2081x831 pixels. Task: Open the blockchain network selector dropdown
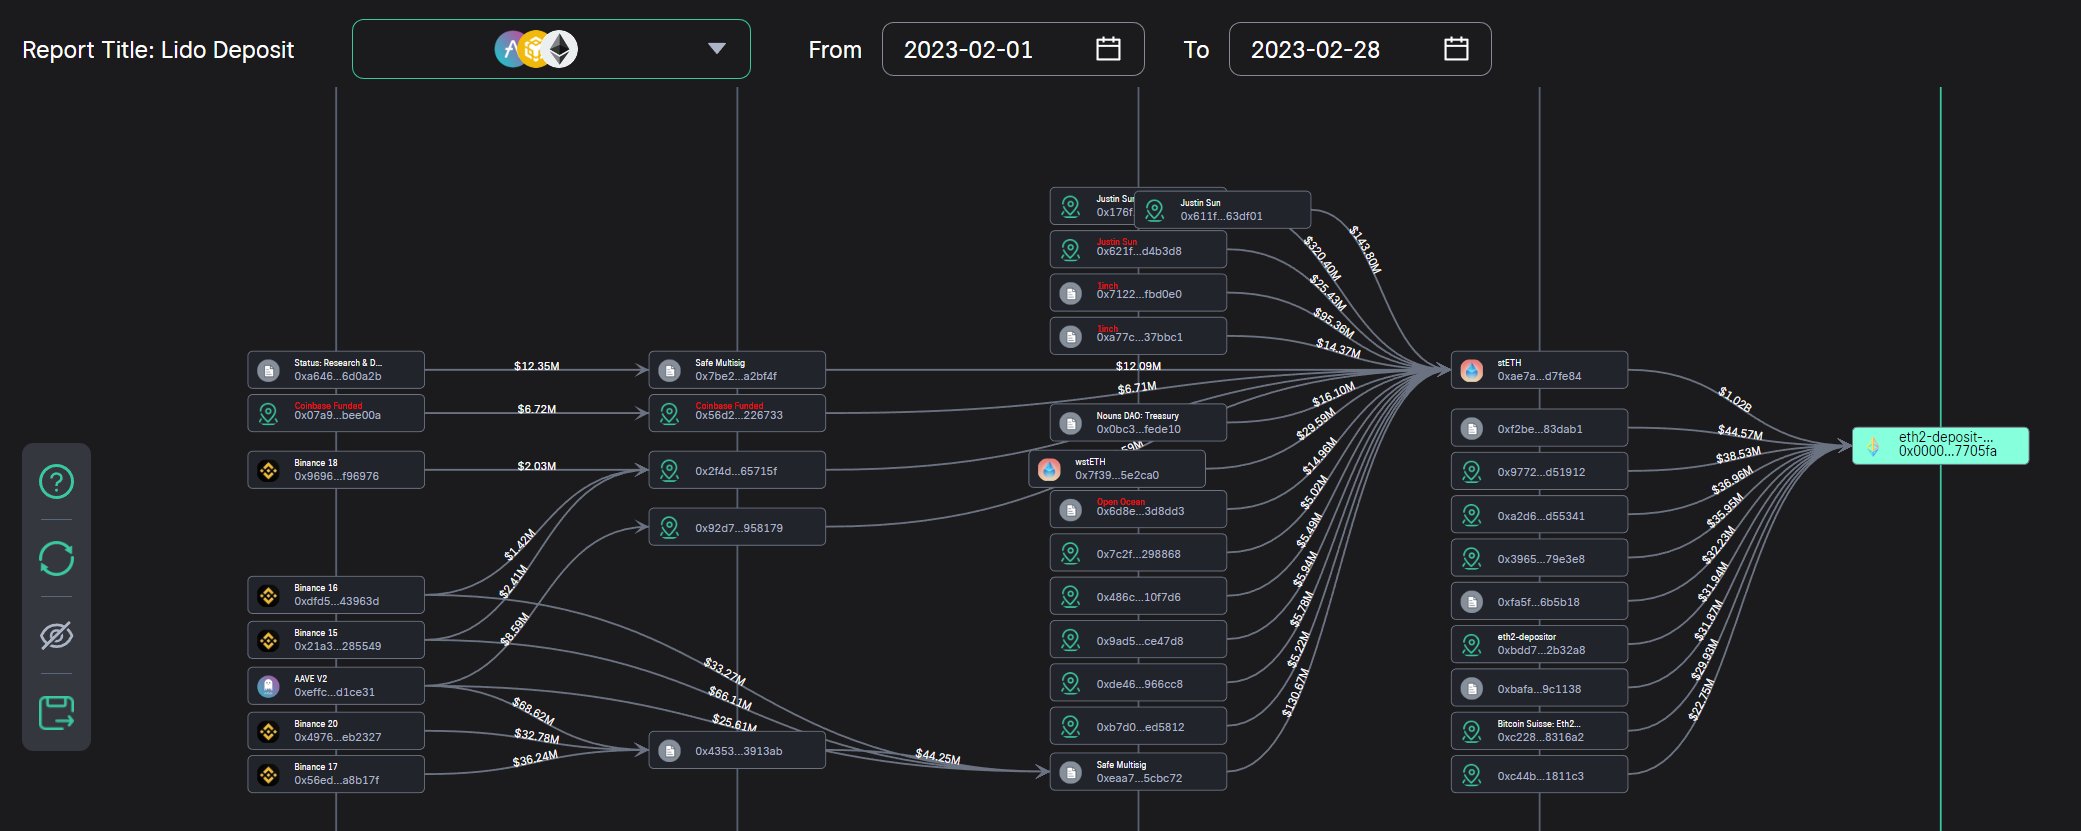pyautogui.click(x=716, y=49)
